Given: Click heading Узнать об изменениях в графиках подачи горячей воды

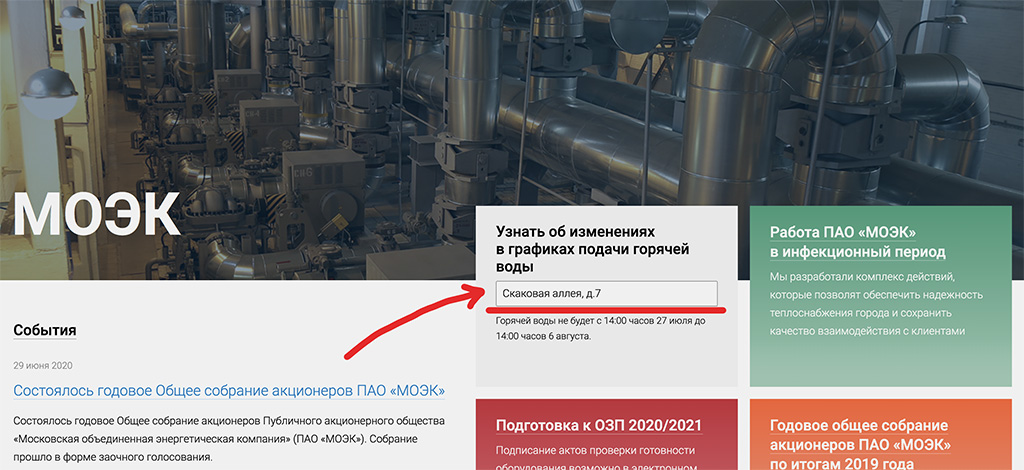Looking at the screenshot, I should pos(592,249).
